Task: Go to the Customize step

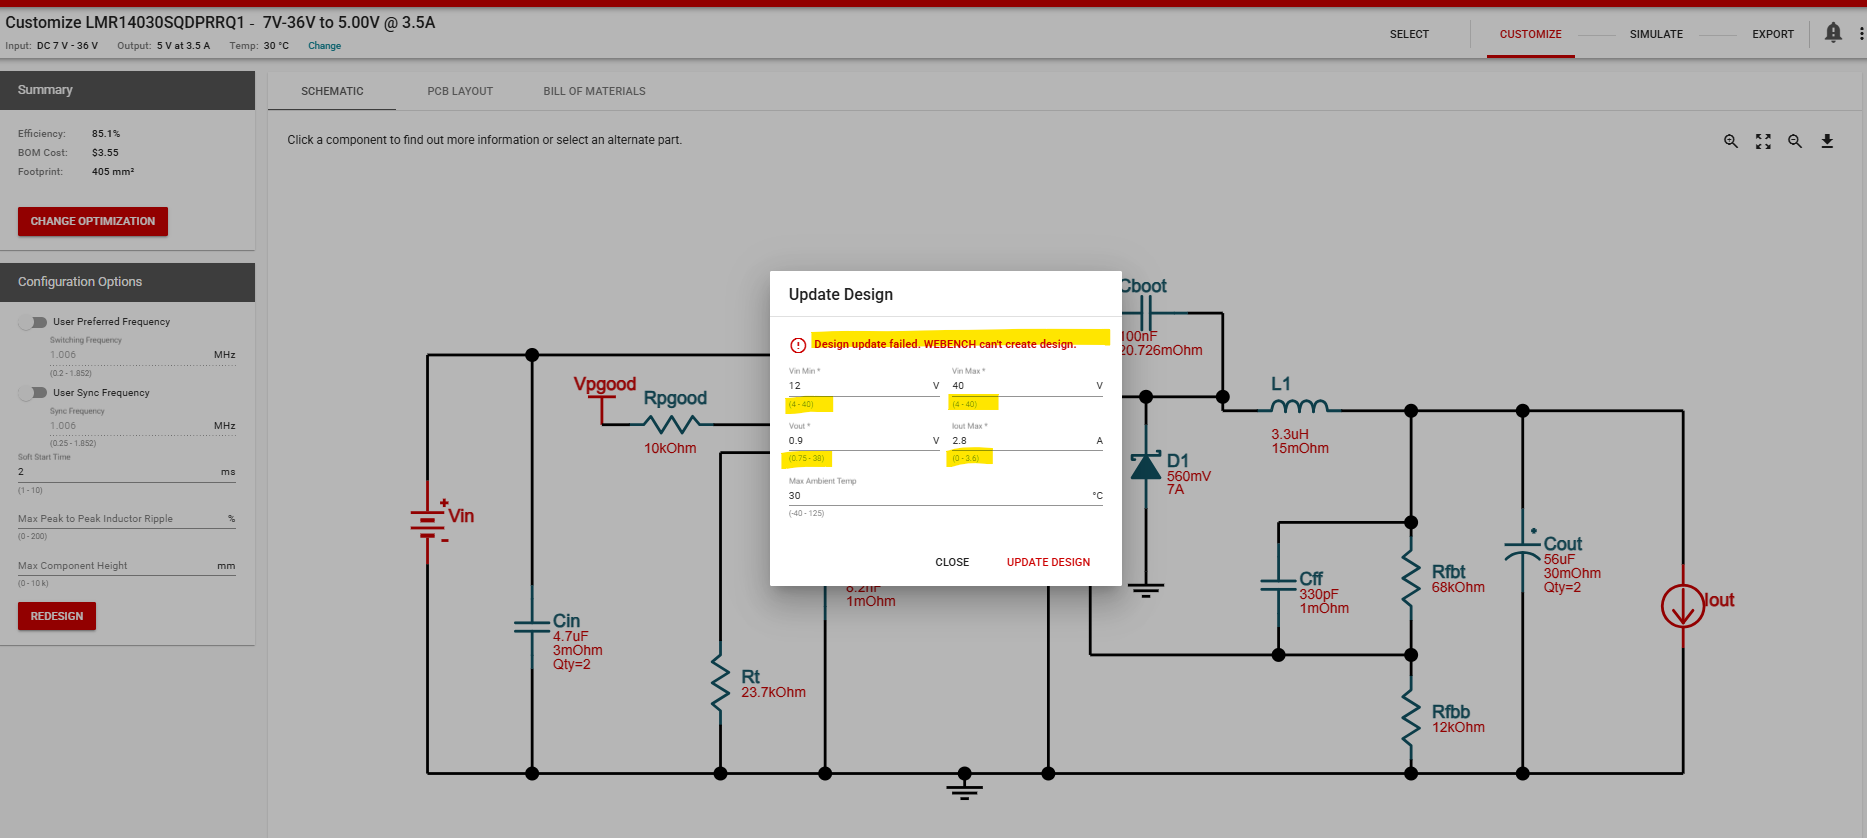Action: tap(1530, 34)
